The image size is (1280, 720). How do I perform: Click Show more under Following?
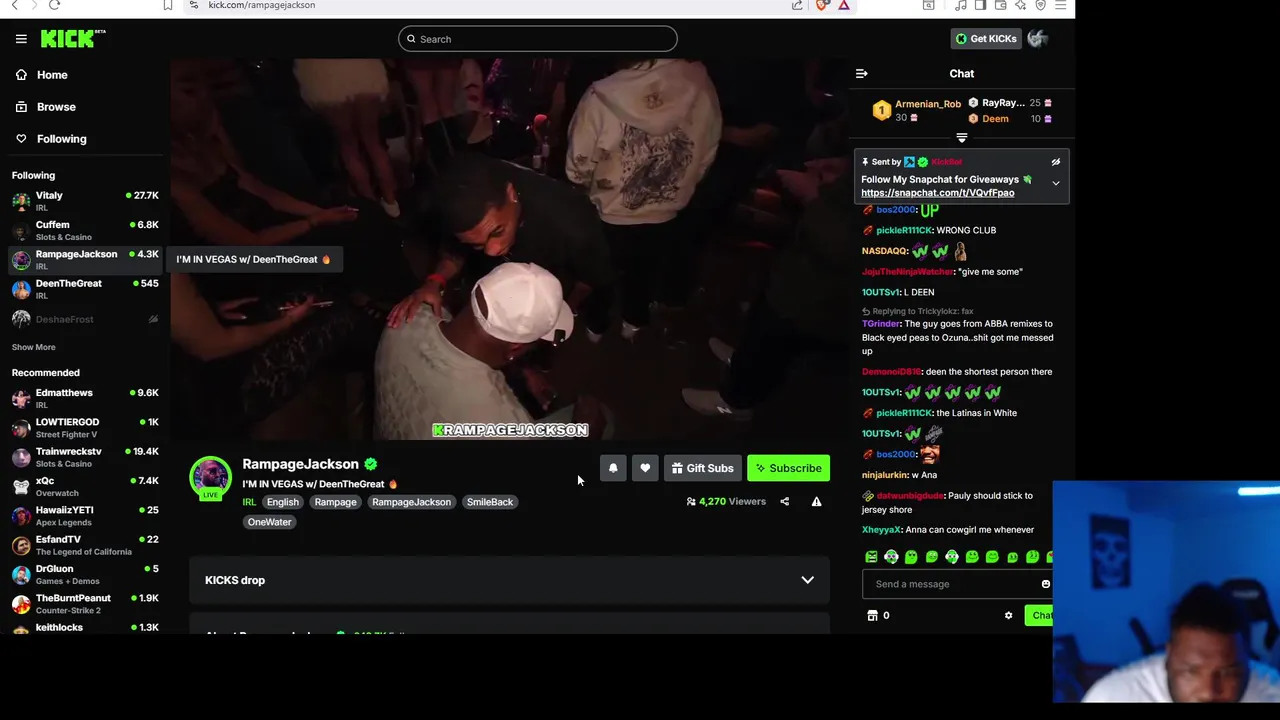[34, 347]
